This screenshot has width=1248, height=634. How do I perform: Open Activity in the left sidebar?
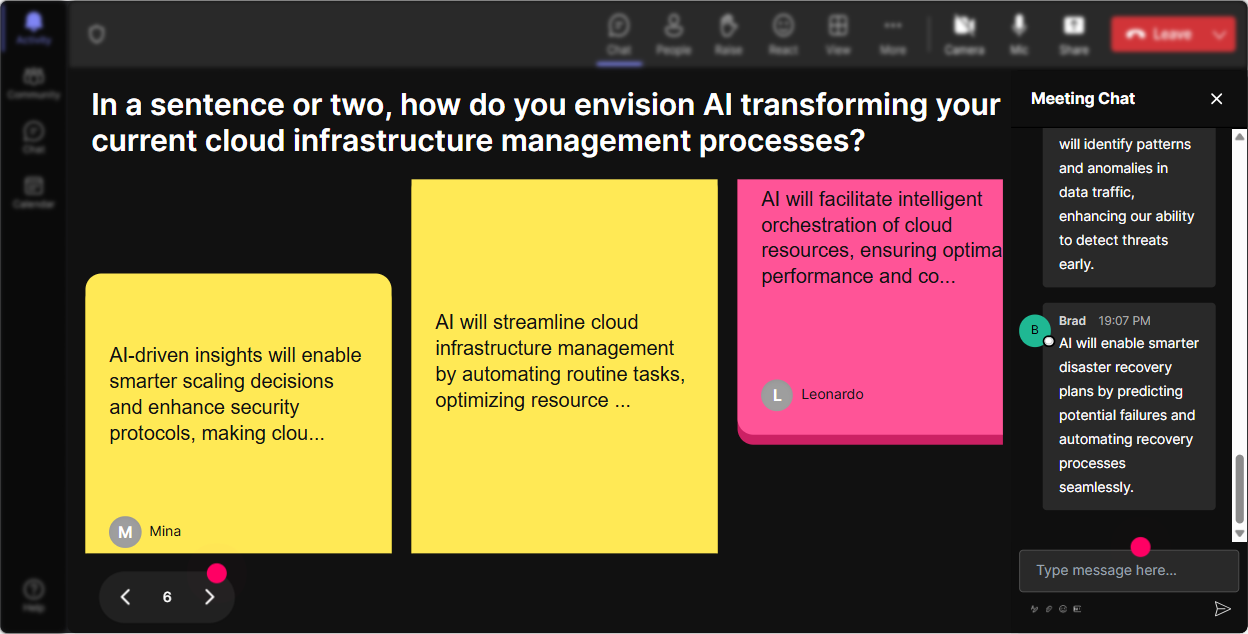tap(34, 28)
